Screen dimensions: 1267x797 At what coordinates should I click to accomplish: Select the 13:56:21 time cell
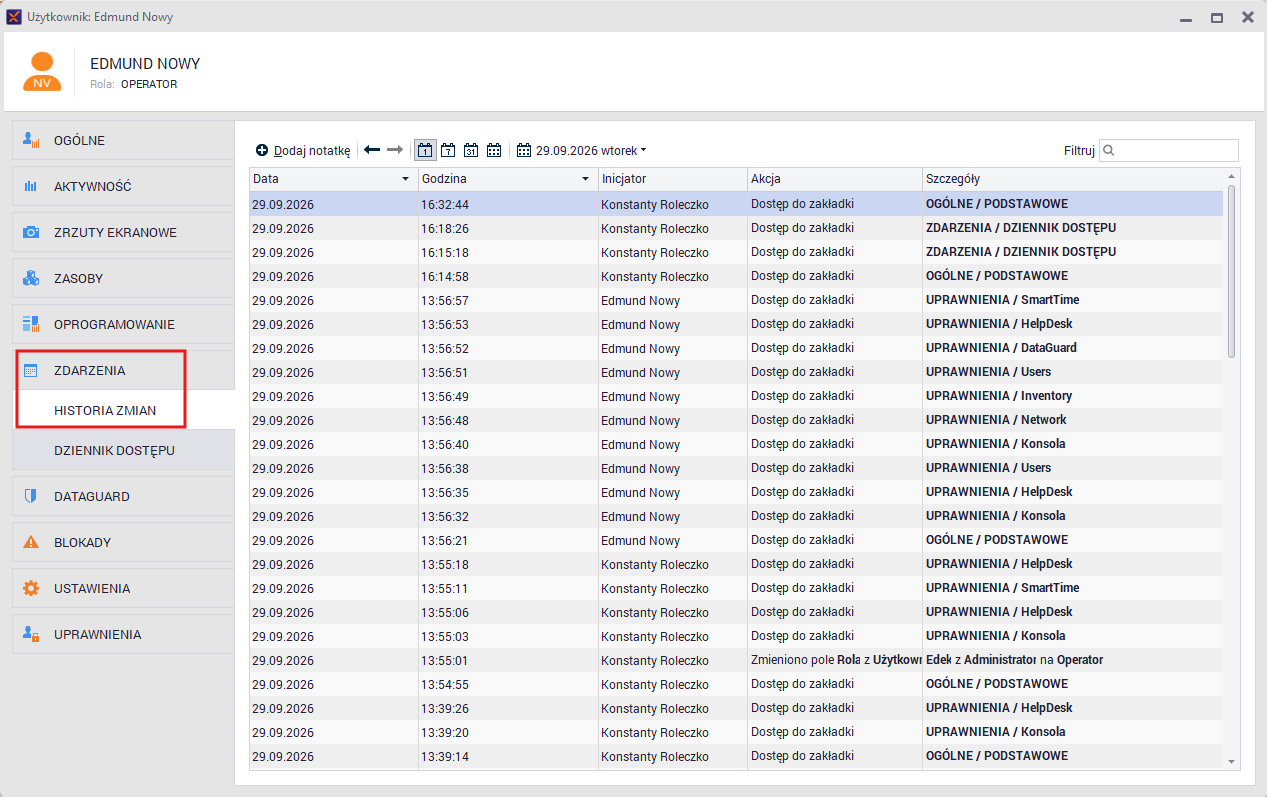pos(507,540)
